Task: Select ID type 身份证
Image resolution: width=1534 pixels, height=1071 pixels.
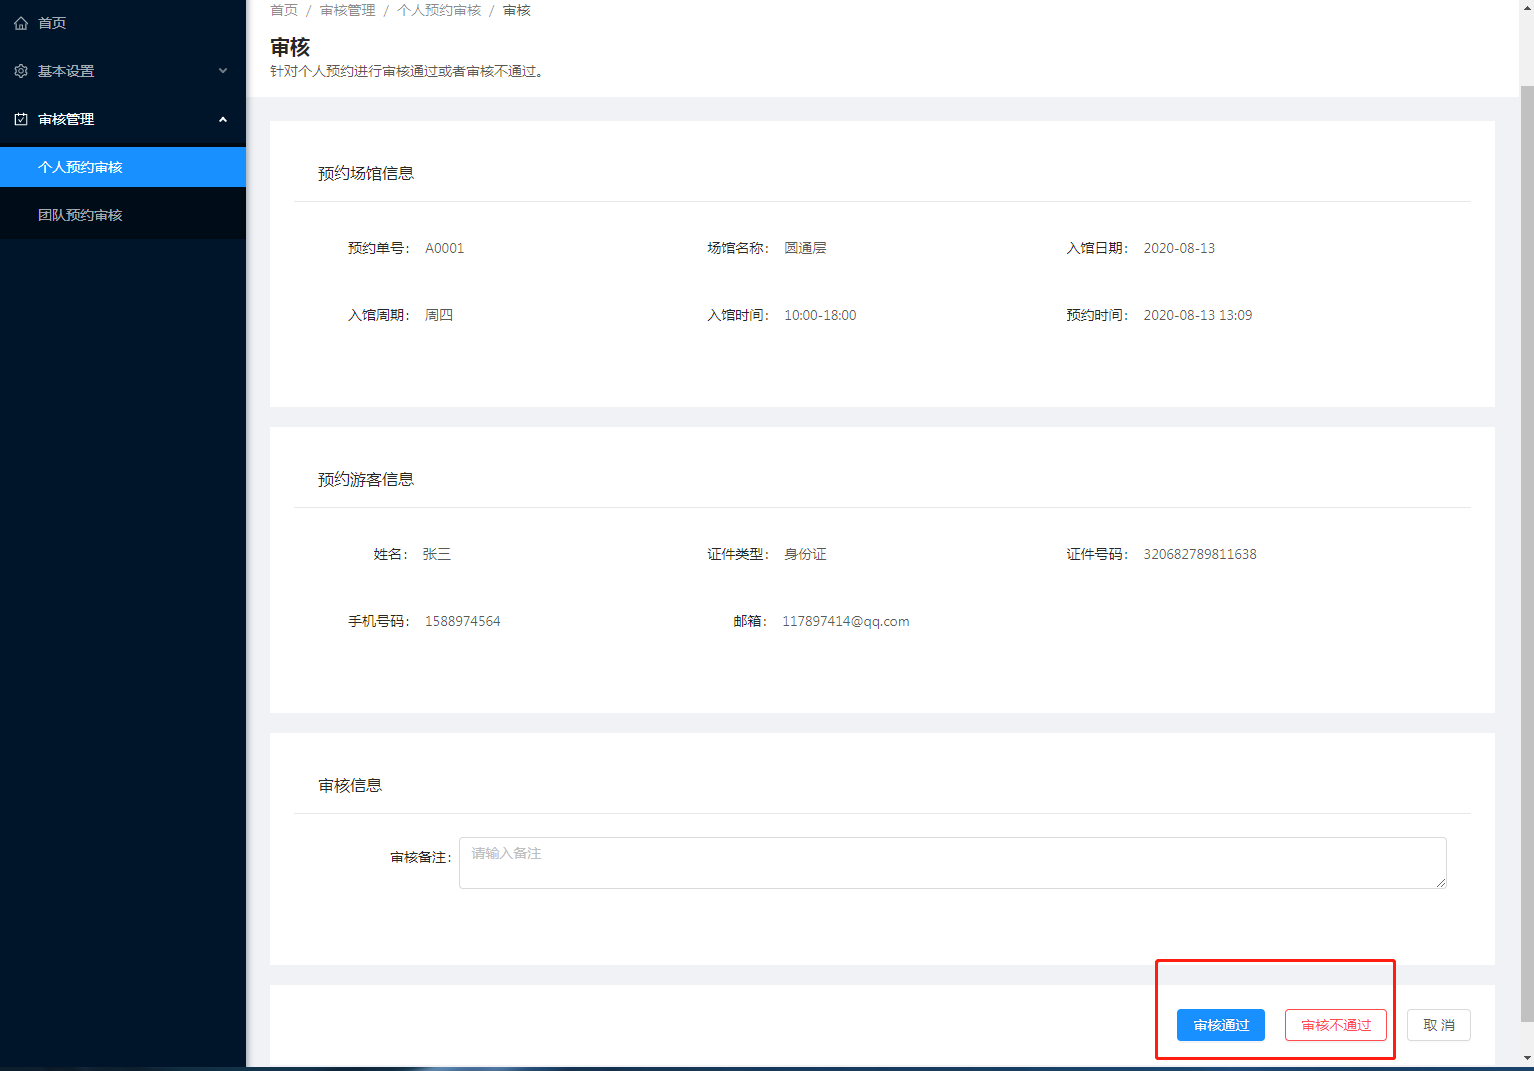Action: point(805,554)
